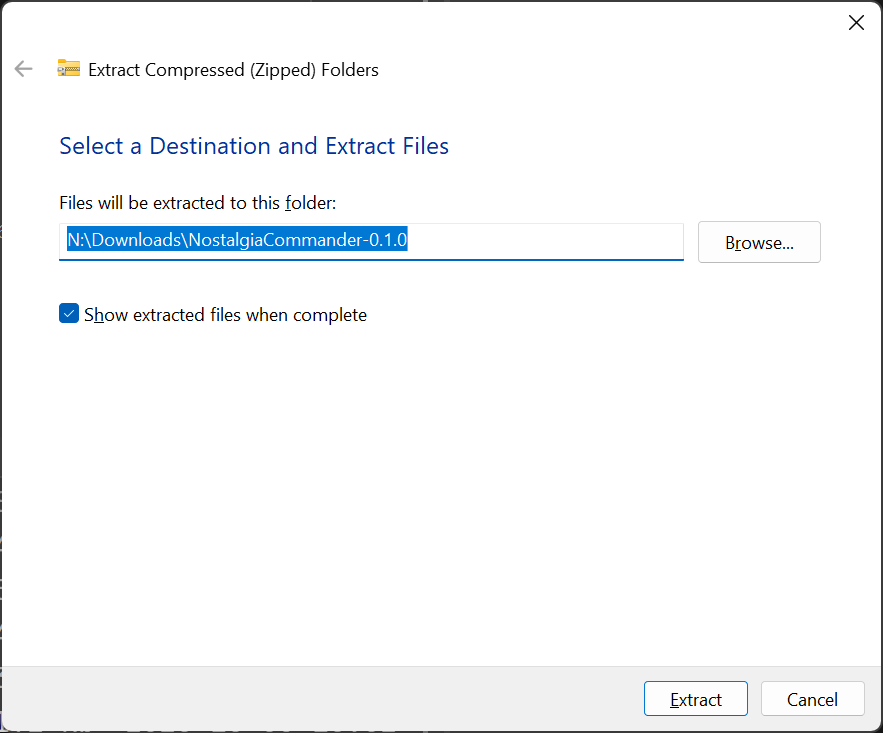Cancel the extraction dialog
Image resolution: width=883 pixels, height=733 pixels.
click(812, 699)
